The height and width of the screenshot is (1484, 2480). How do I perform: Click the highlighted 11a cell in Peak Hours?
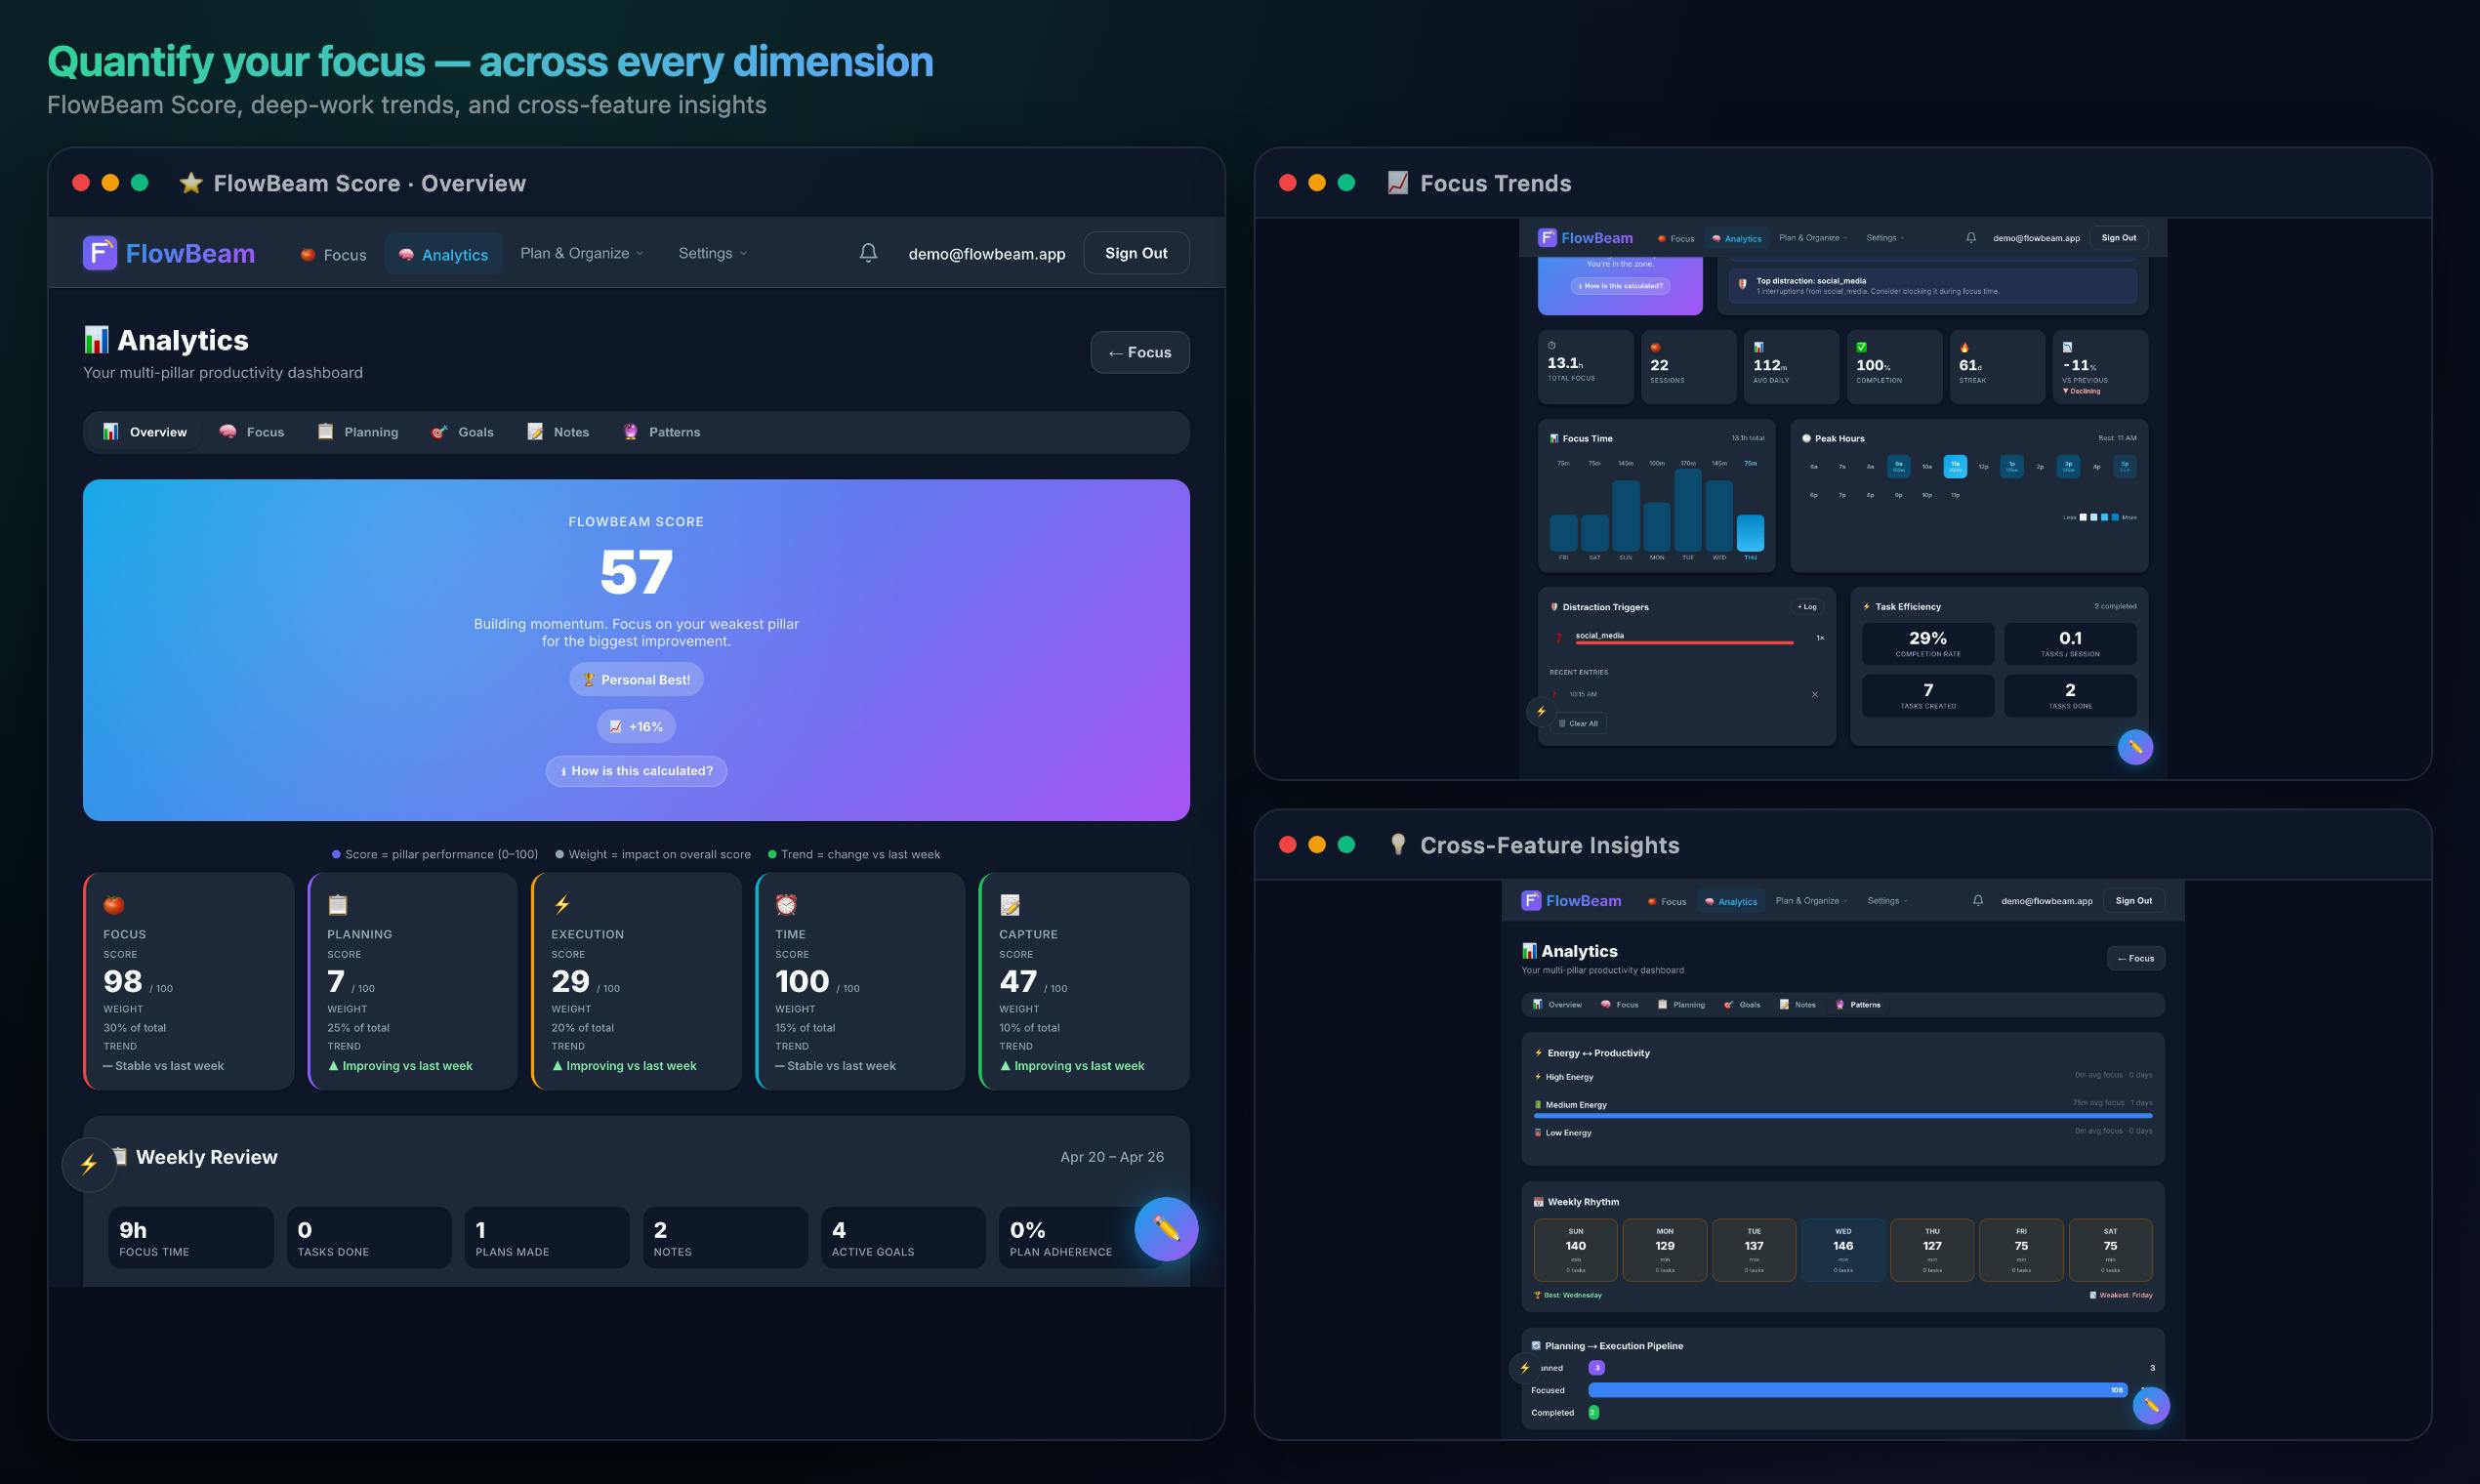tap(1955, 466)
